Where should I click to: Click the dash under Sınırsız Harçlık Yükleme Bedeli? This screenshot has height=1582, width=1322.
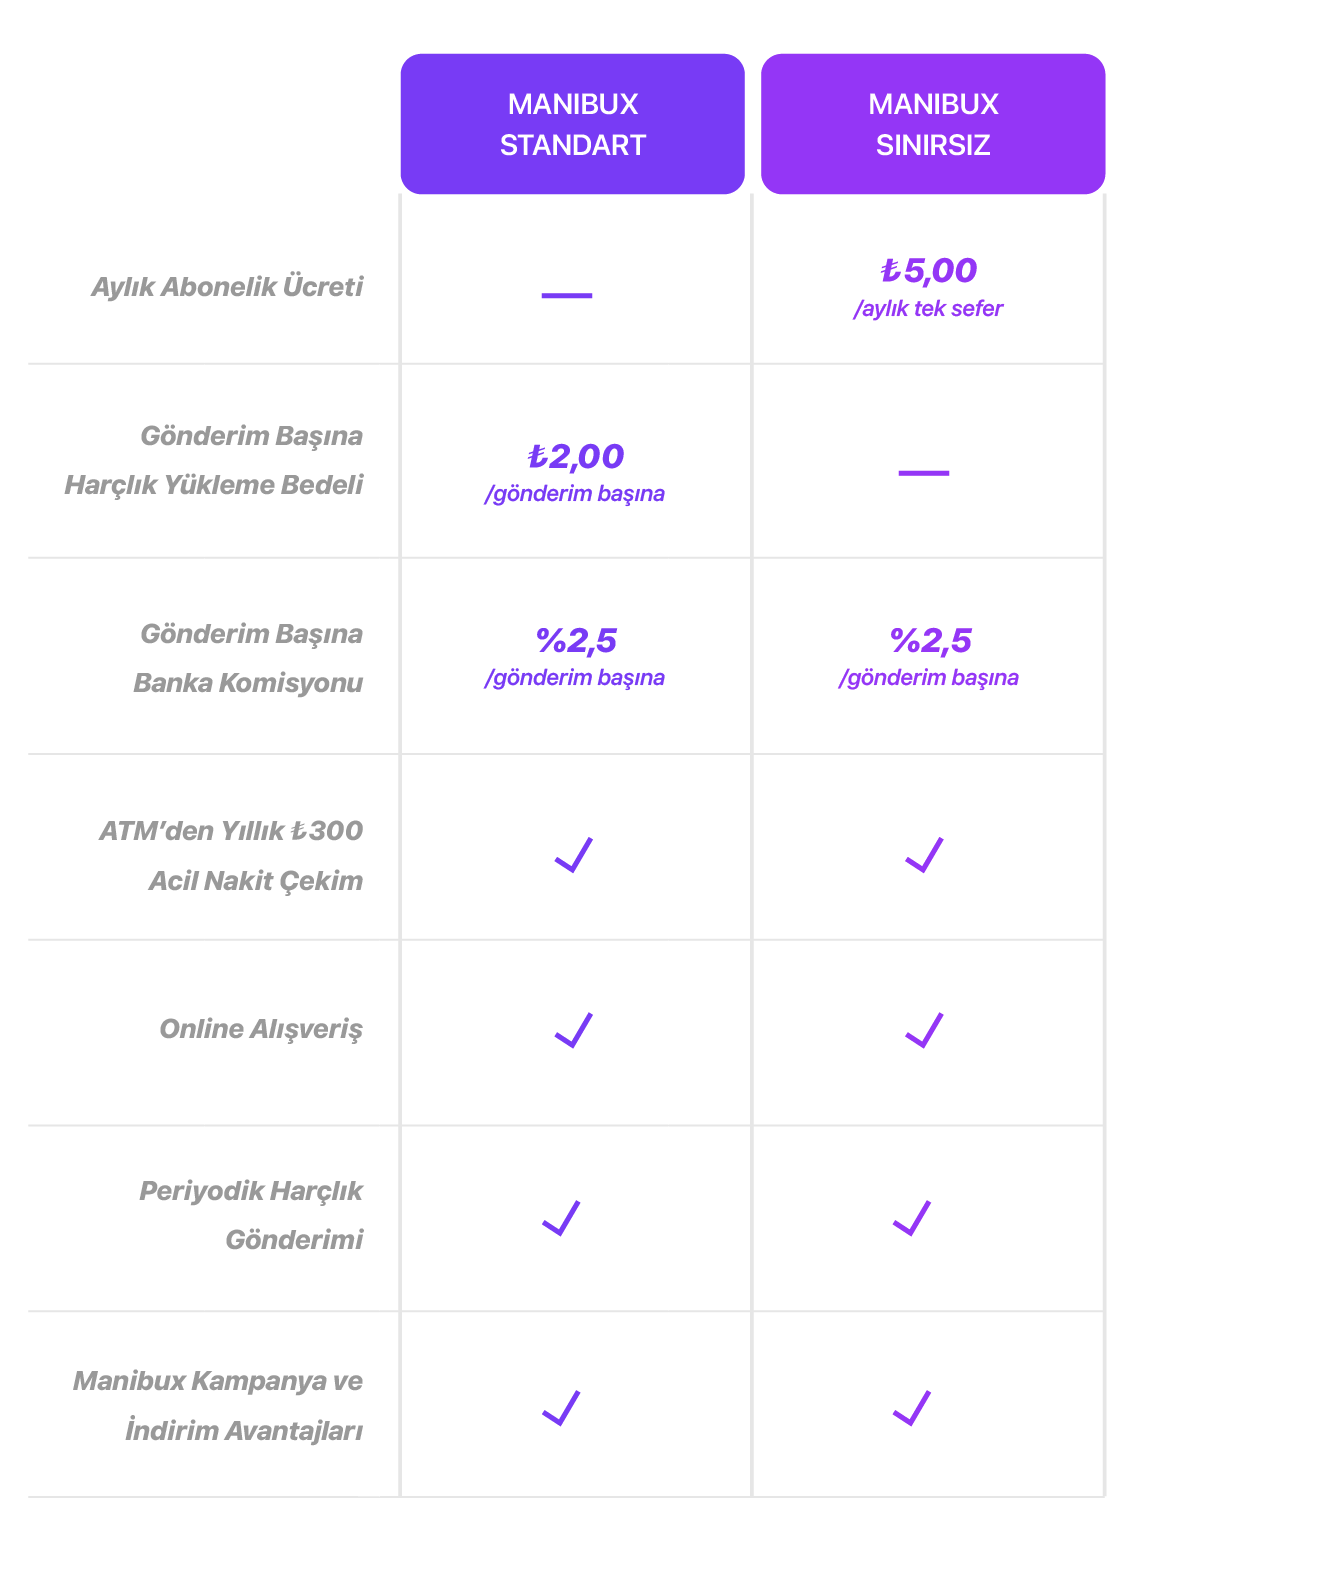tap(924, 472)
